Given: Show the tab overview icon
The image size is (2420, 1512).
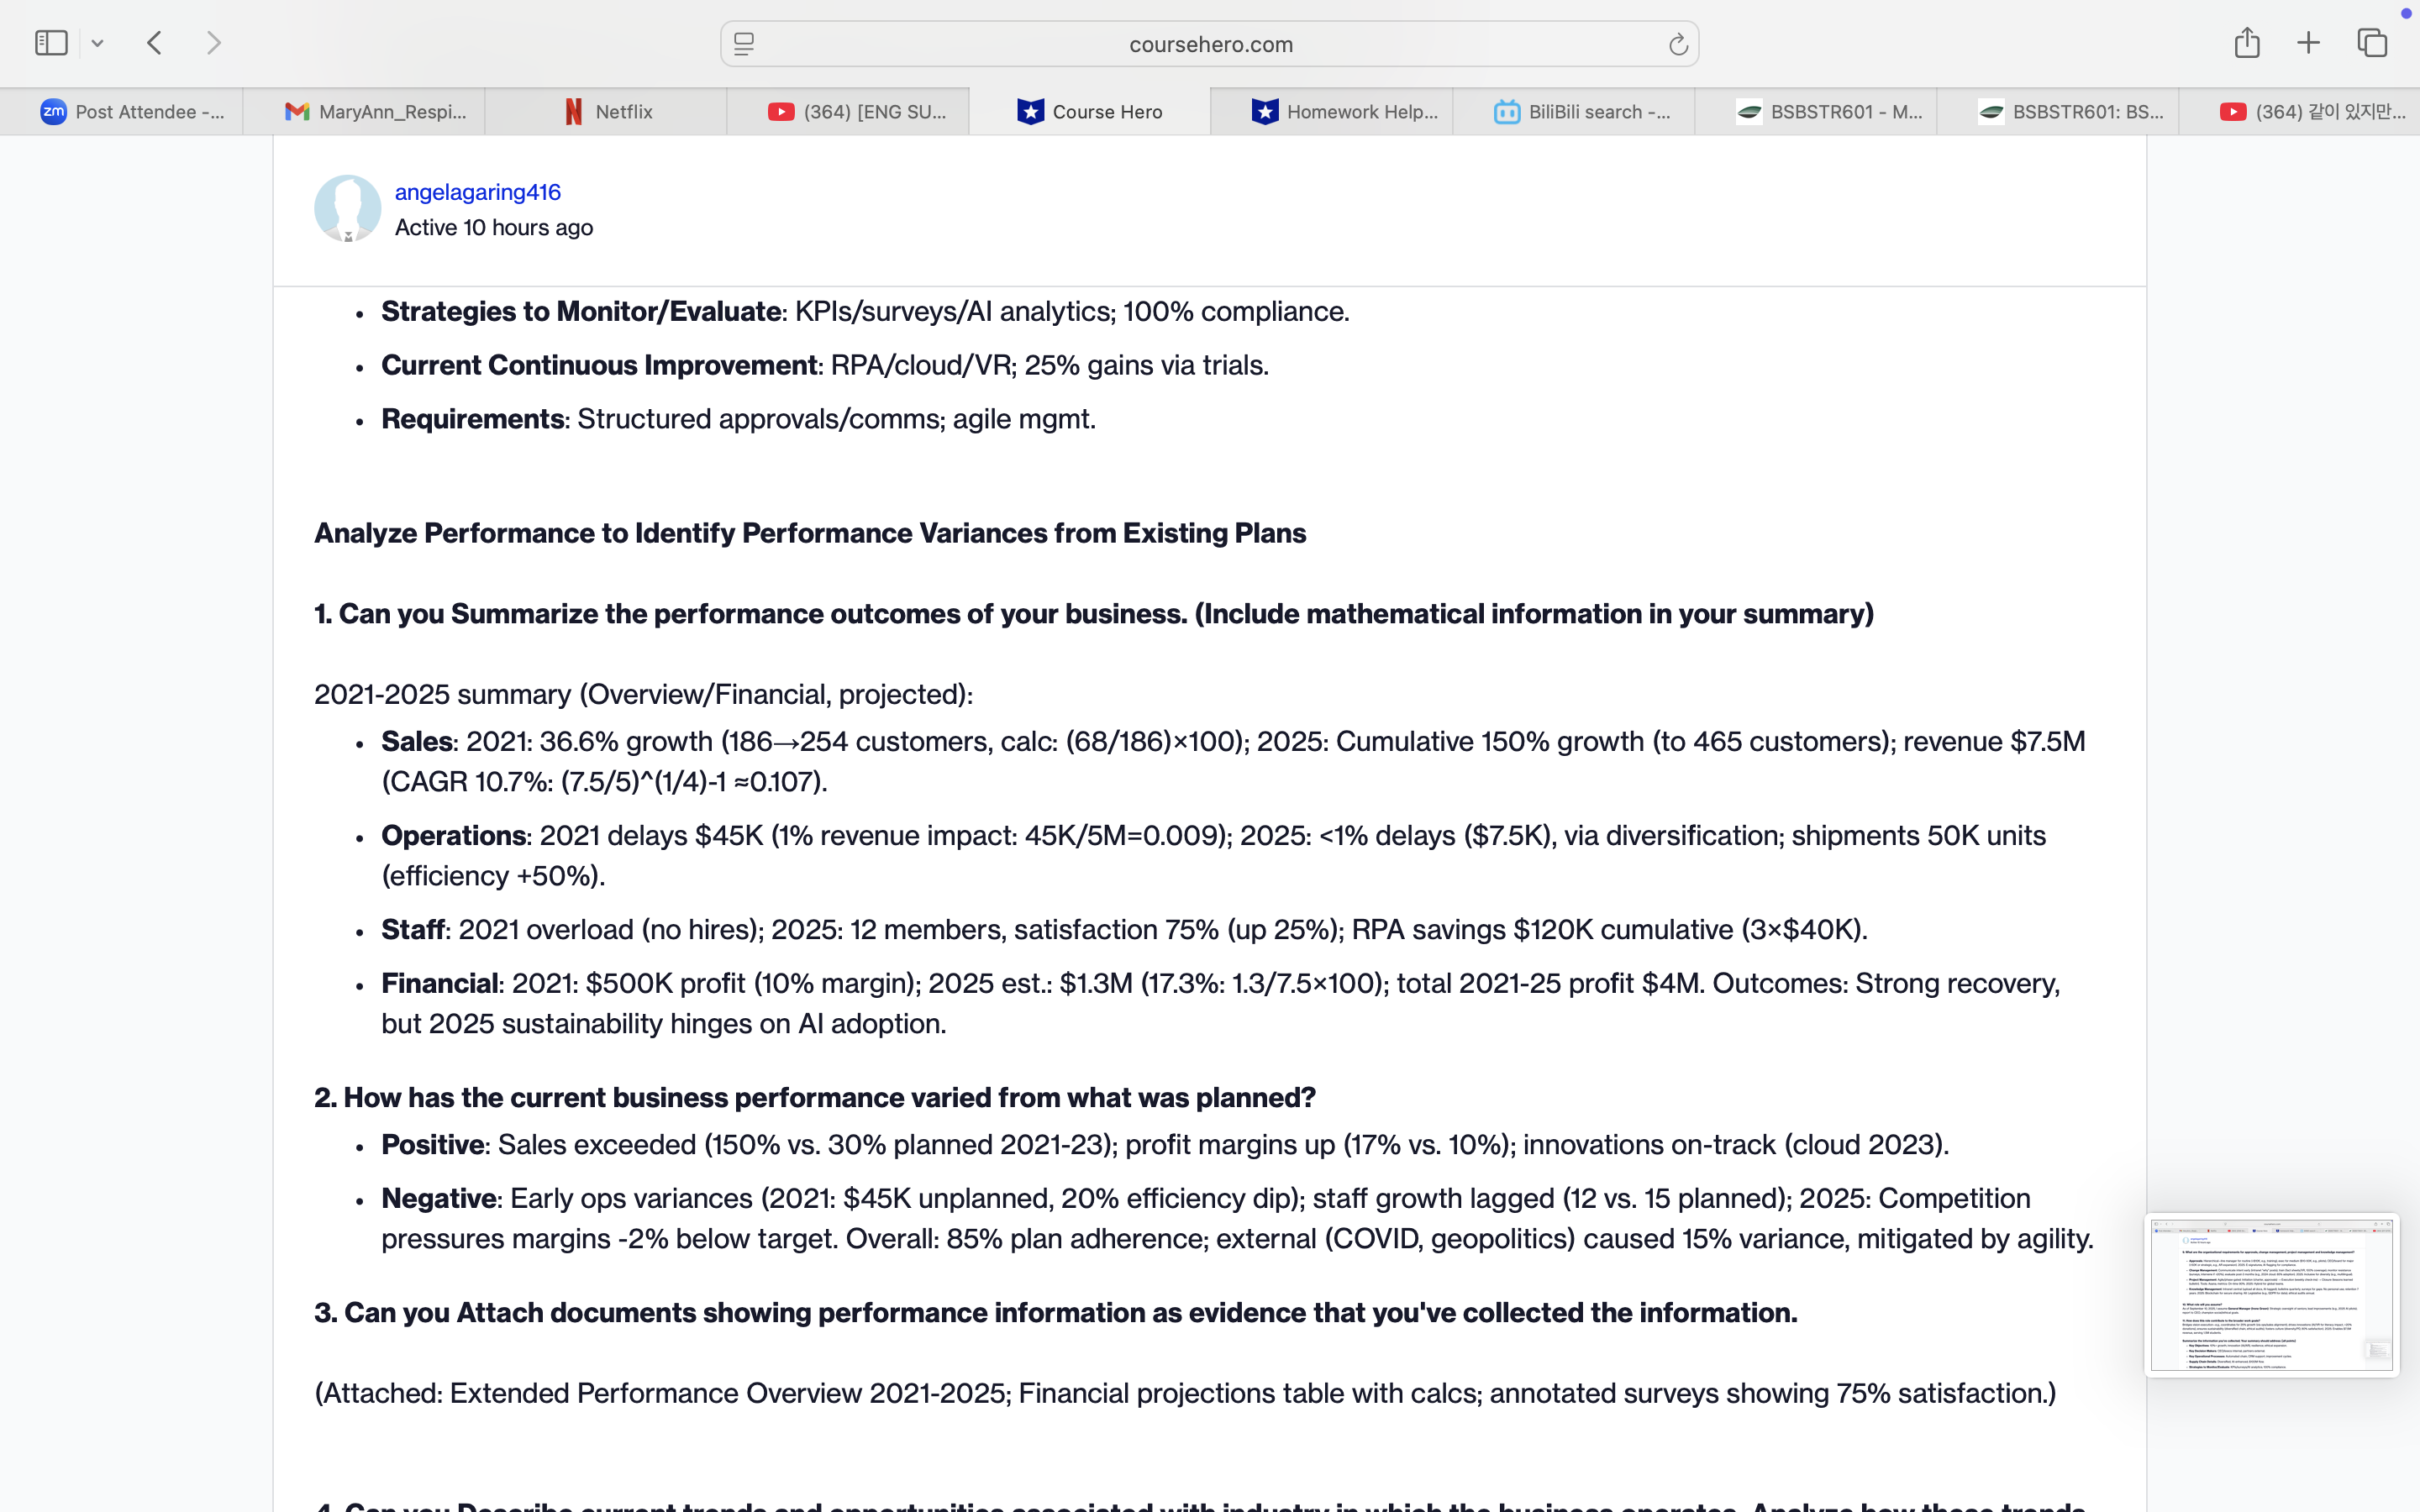Looking at the screenshot, I should coord(2372,43).
